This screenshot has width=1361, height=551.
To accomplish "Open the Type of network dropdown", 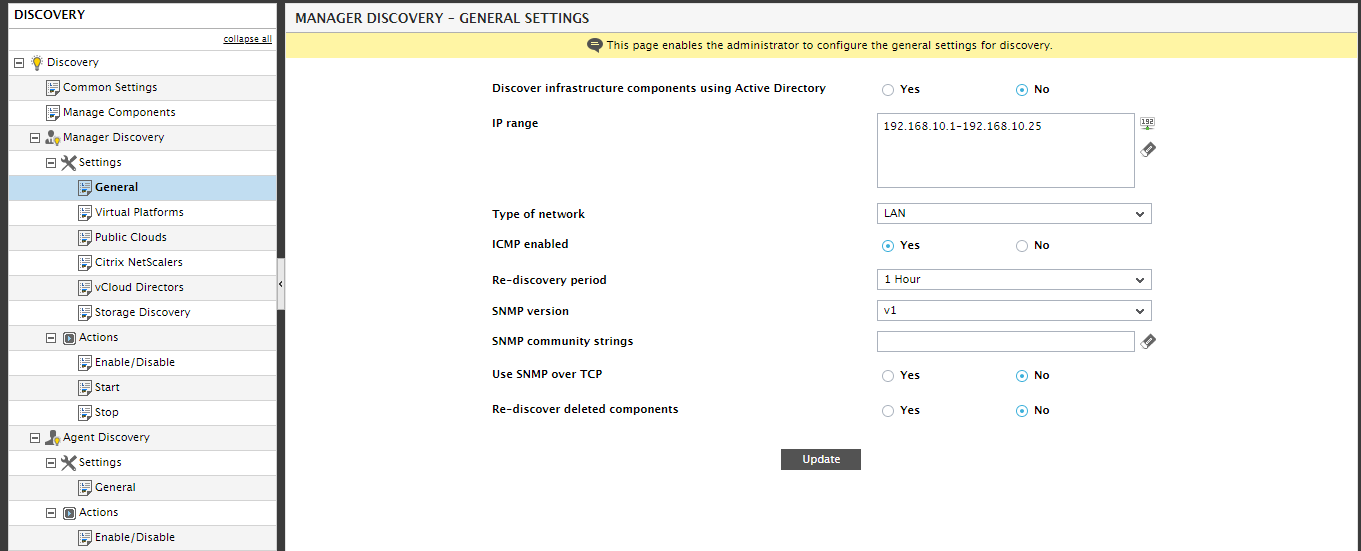I will pyautogui.click(x=1014, y=214).
